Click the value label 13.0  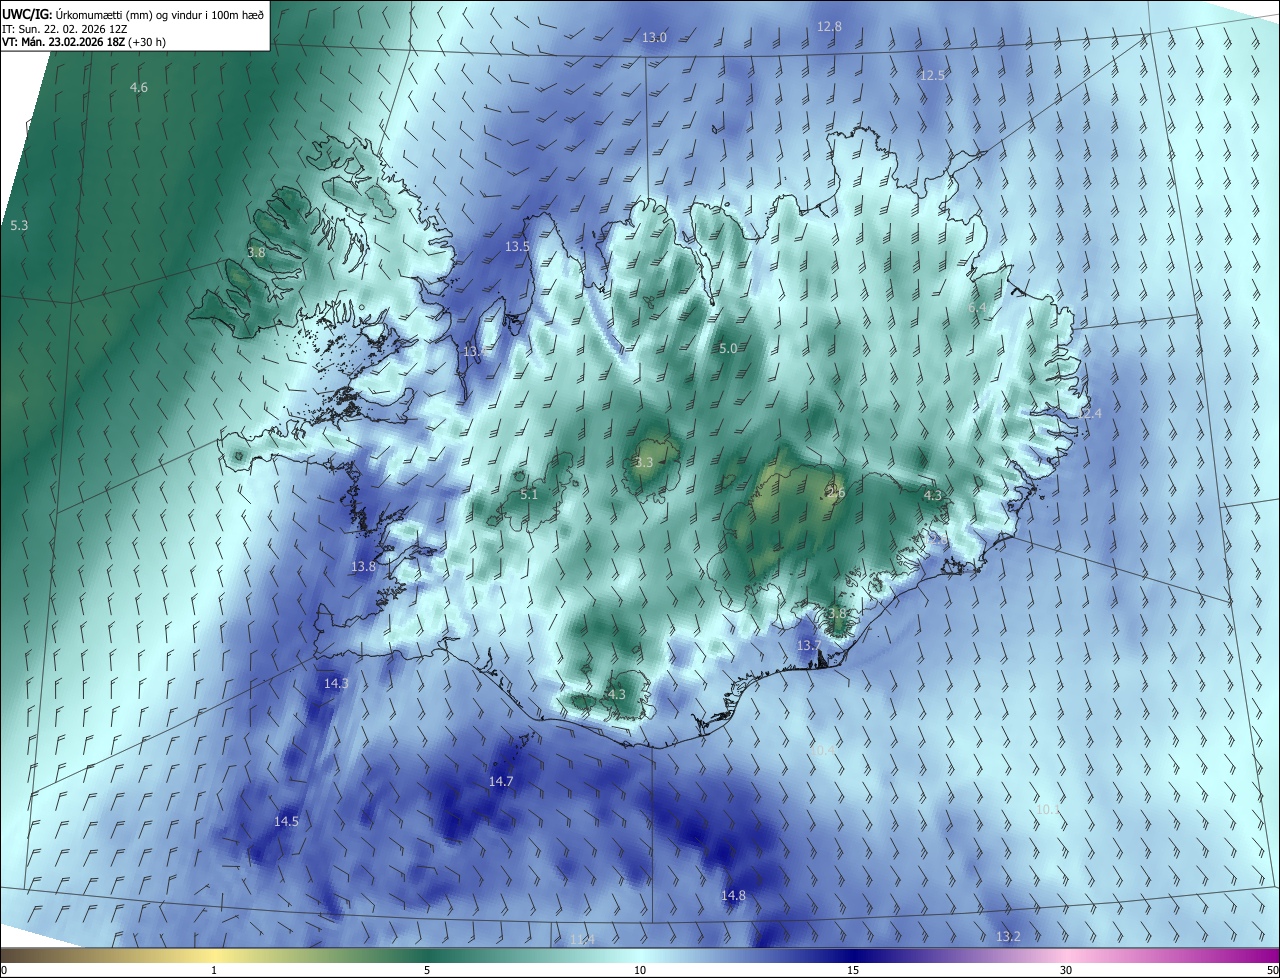tap(654, 37)
